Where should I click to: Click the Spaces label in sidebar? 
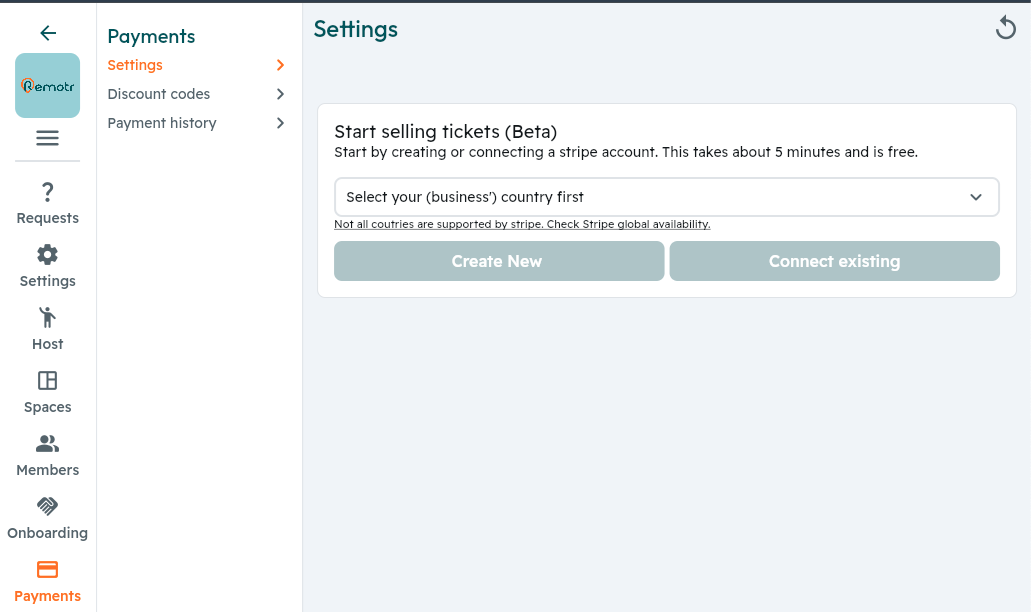point(47,408)
